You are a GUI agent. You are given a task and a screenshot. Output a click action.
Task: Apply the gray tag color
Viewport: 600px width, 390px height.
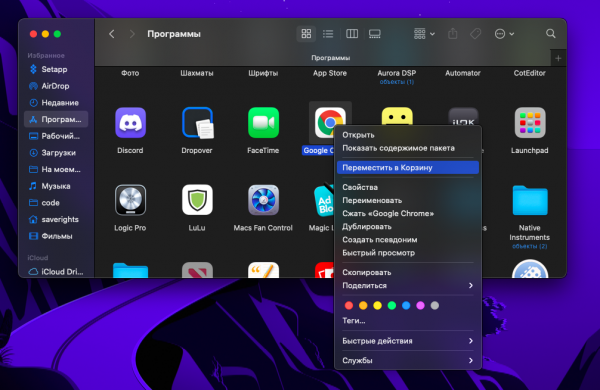[435, 305]
